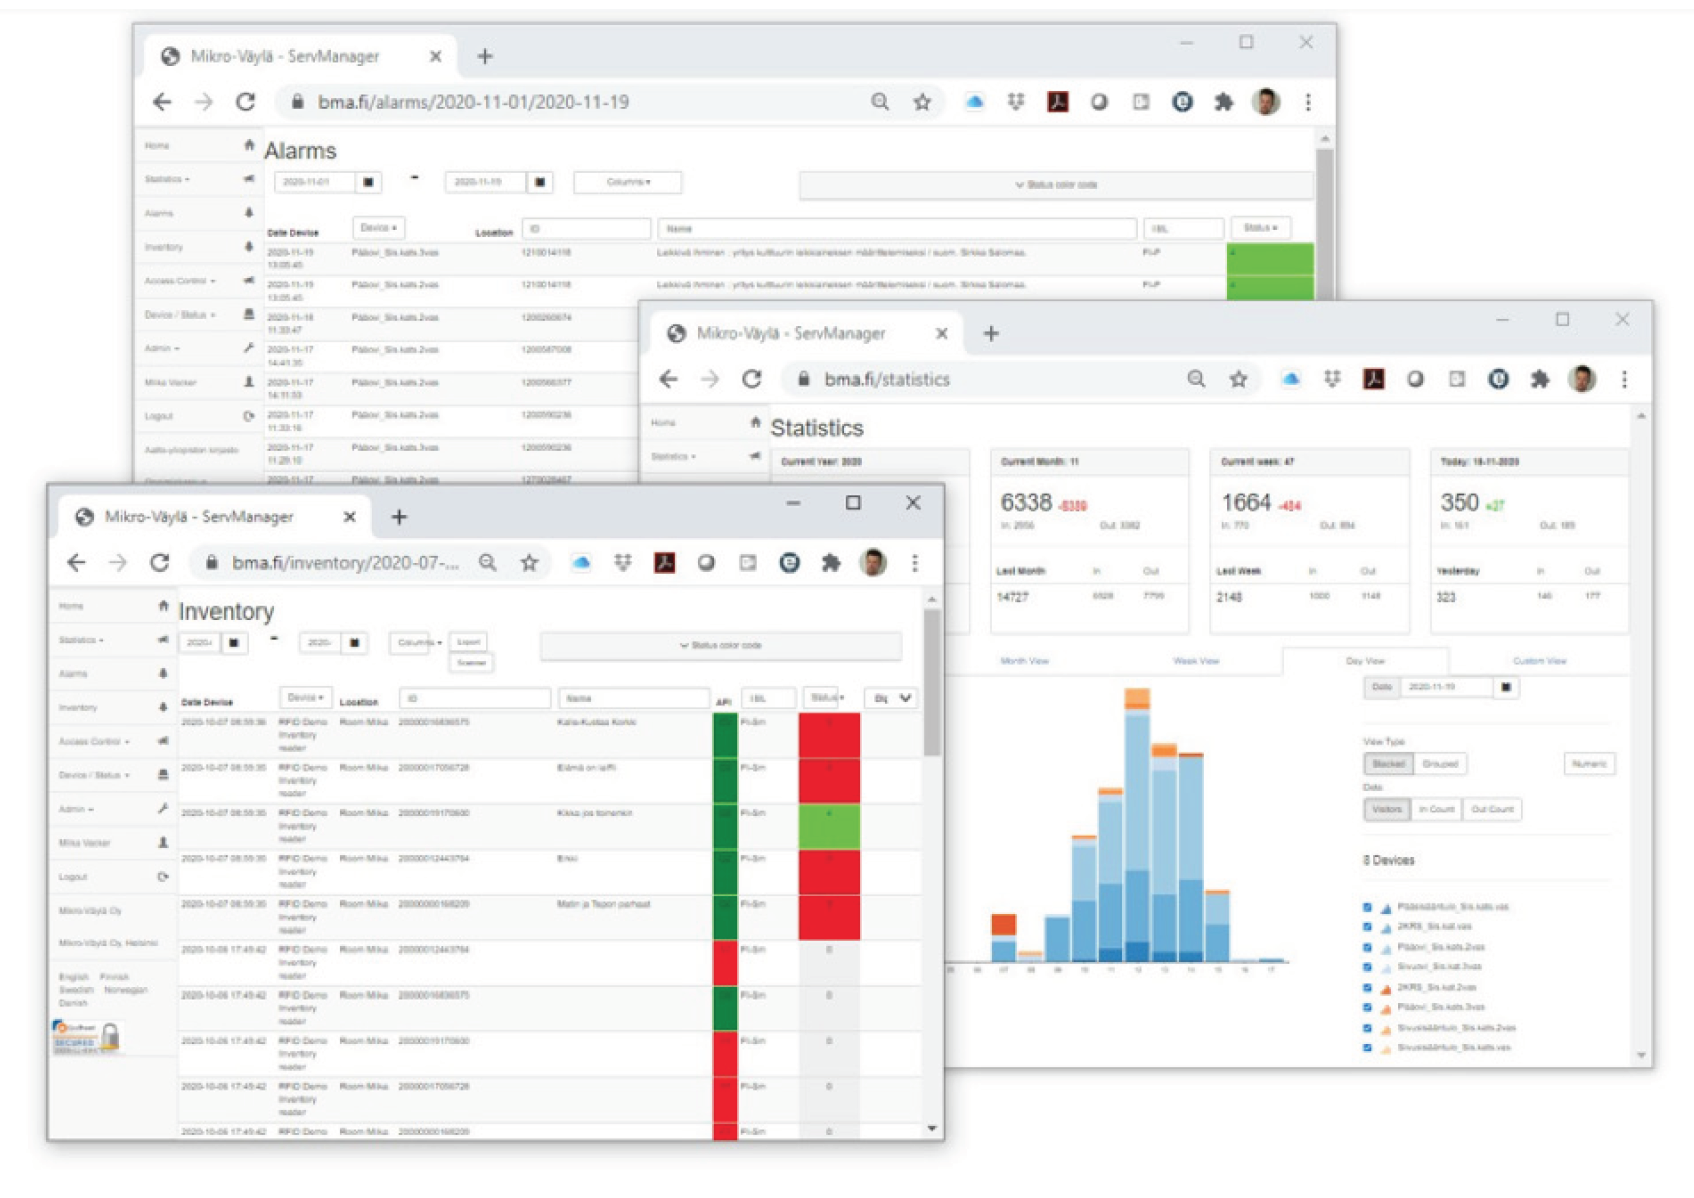Open the extensions puzzle icon in the Inventory window
Viewport: 1694px width, 1198px height.
coord(831,563)
